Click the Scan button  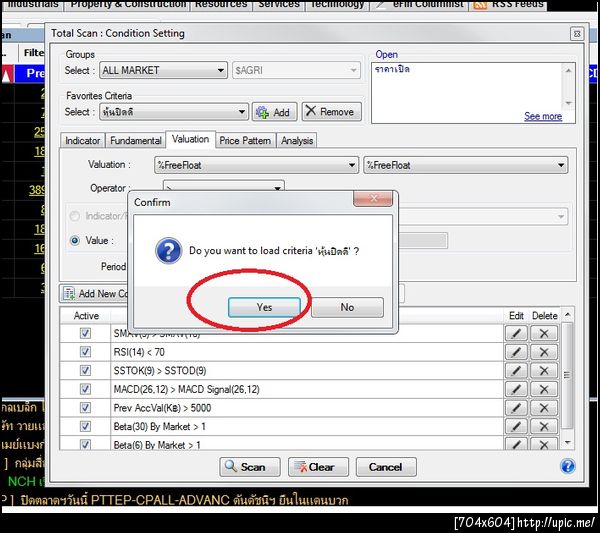click(249, 467)
